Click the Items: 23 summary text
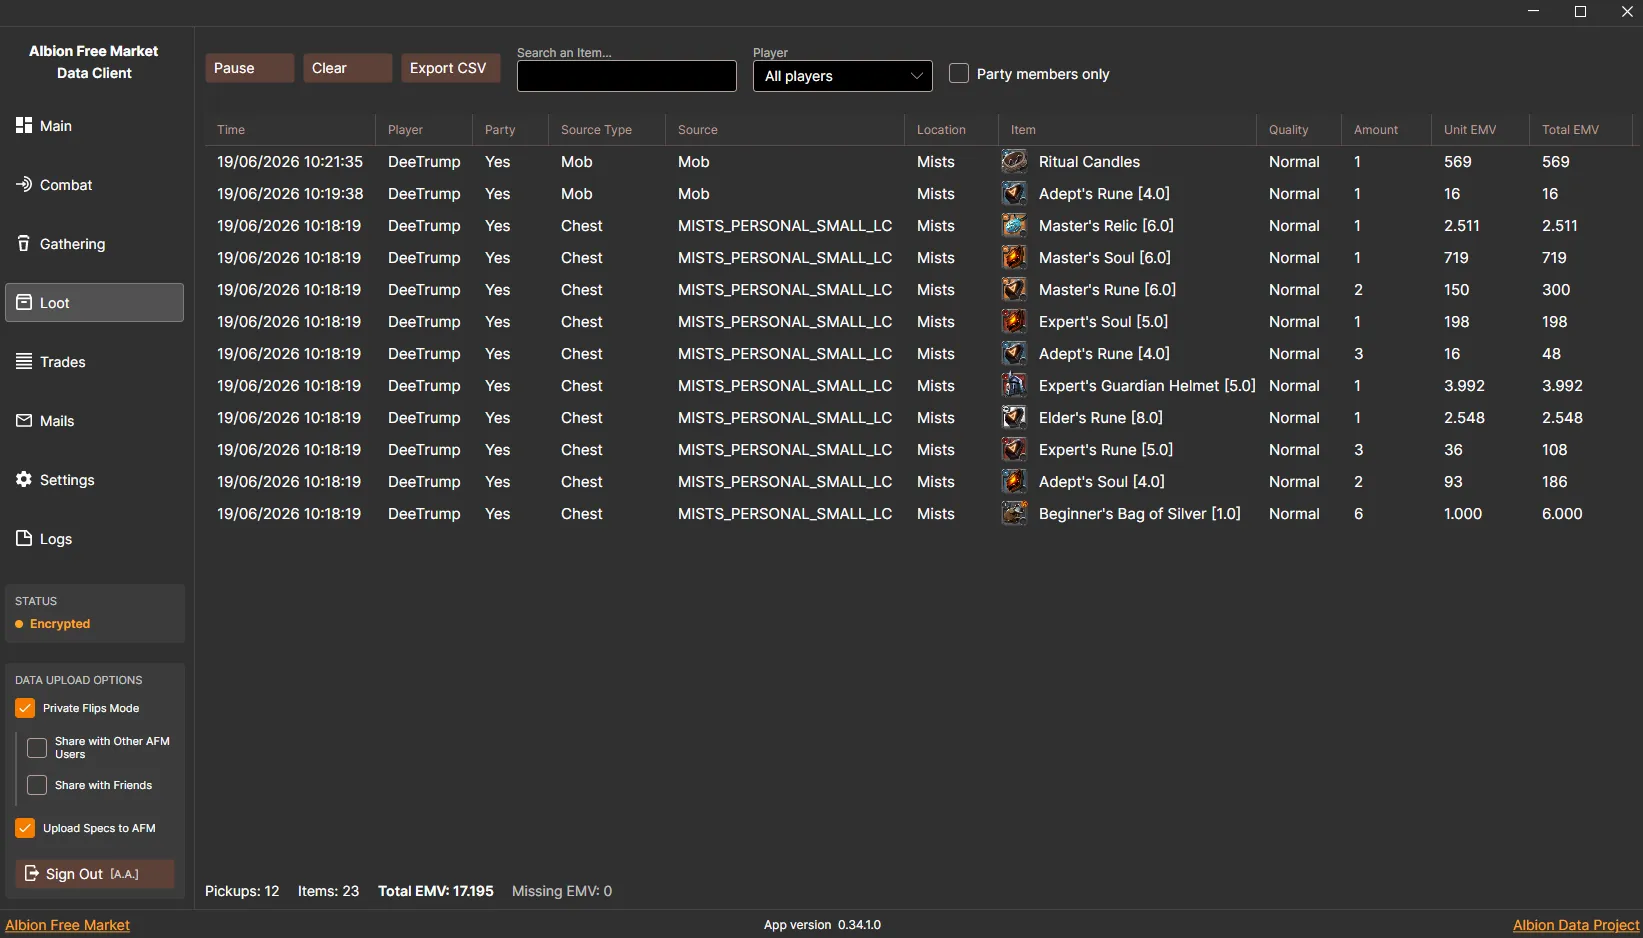This screenshot has height=938, width=1643. [328, 891]
